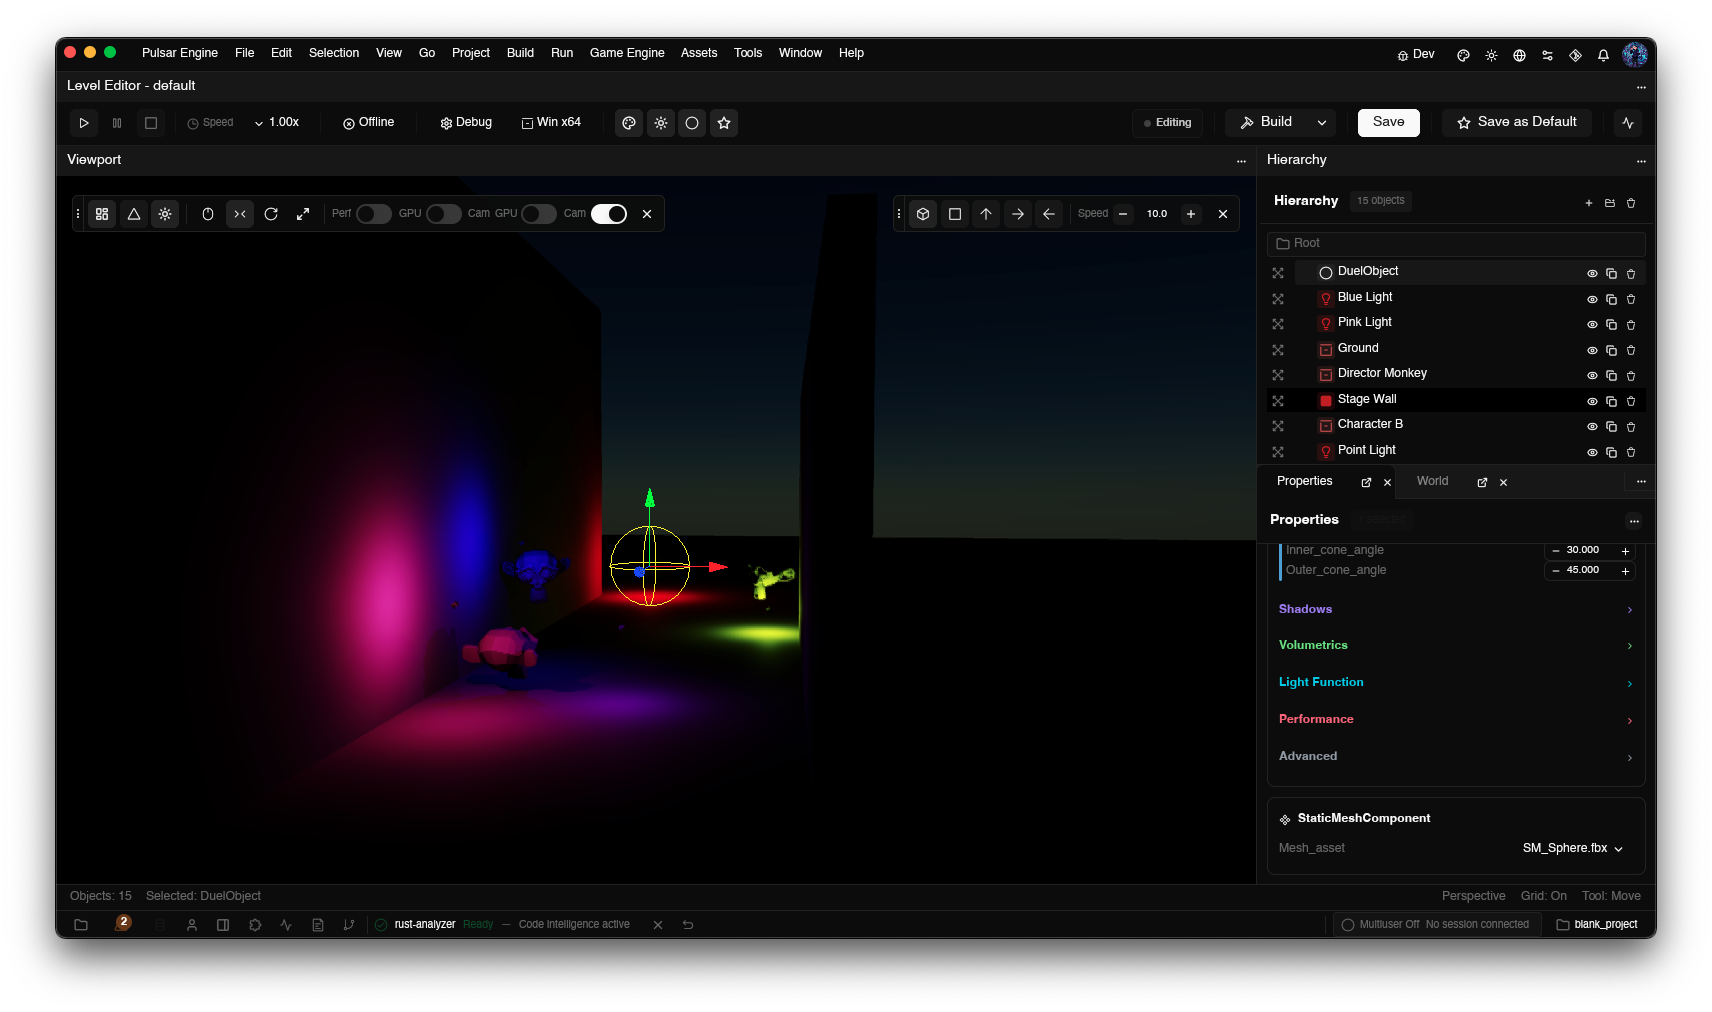This screenshot has height=1012, width=1712.
Task: Expand the Volumetrics section
Action: (x=1455, y=645)
